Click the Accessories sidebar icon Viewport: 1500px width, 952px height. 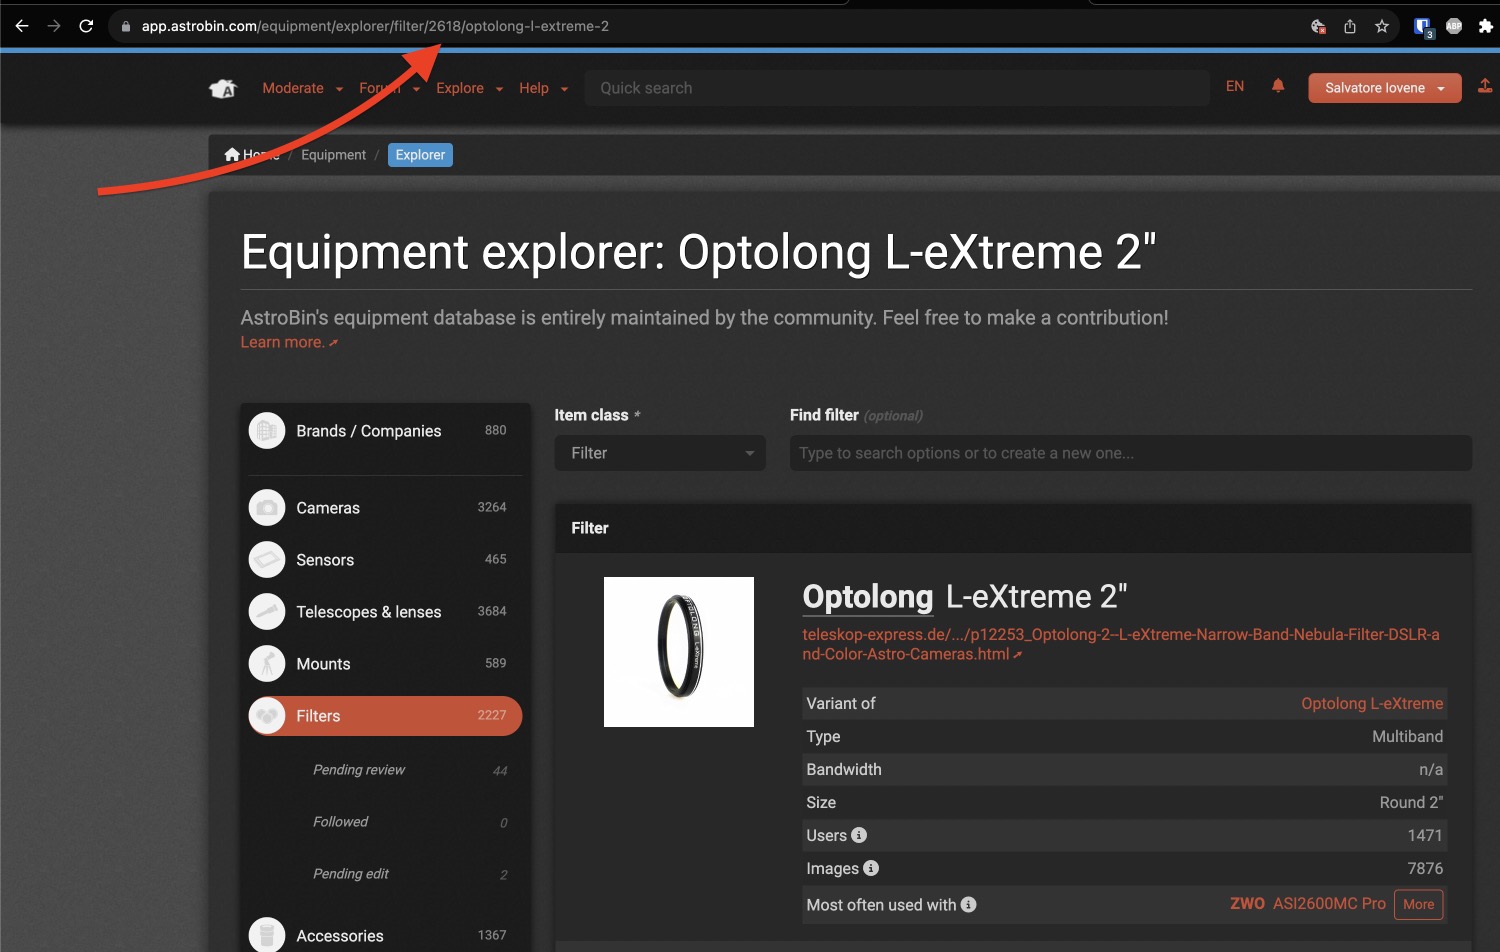tap(267, 935)
